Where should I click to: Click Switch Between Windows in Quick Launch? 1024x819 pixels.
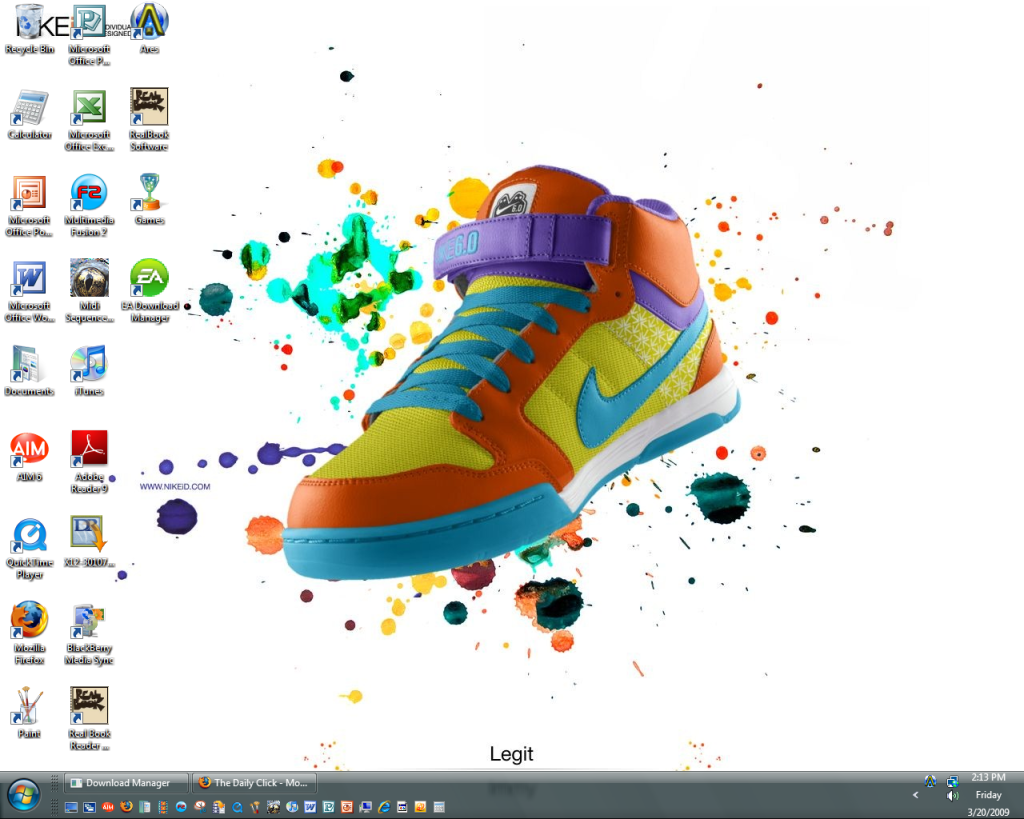coord(89,807)
